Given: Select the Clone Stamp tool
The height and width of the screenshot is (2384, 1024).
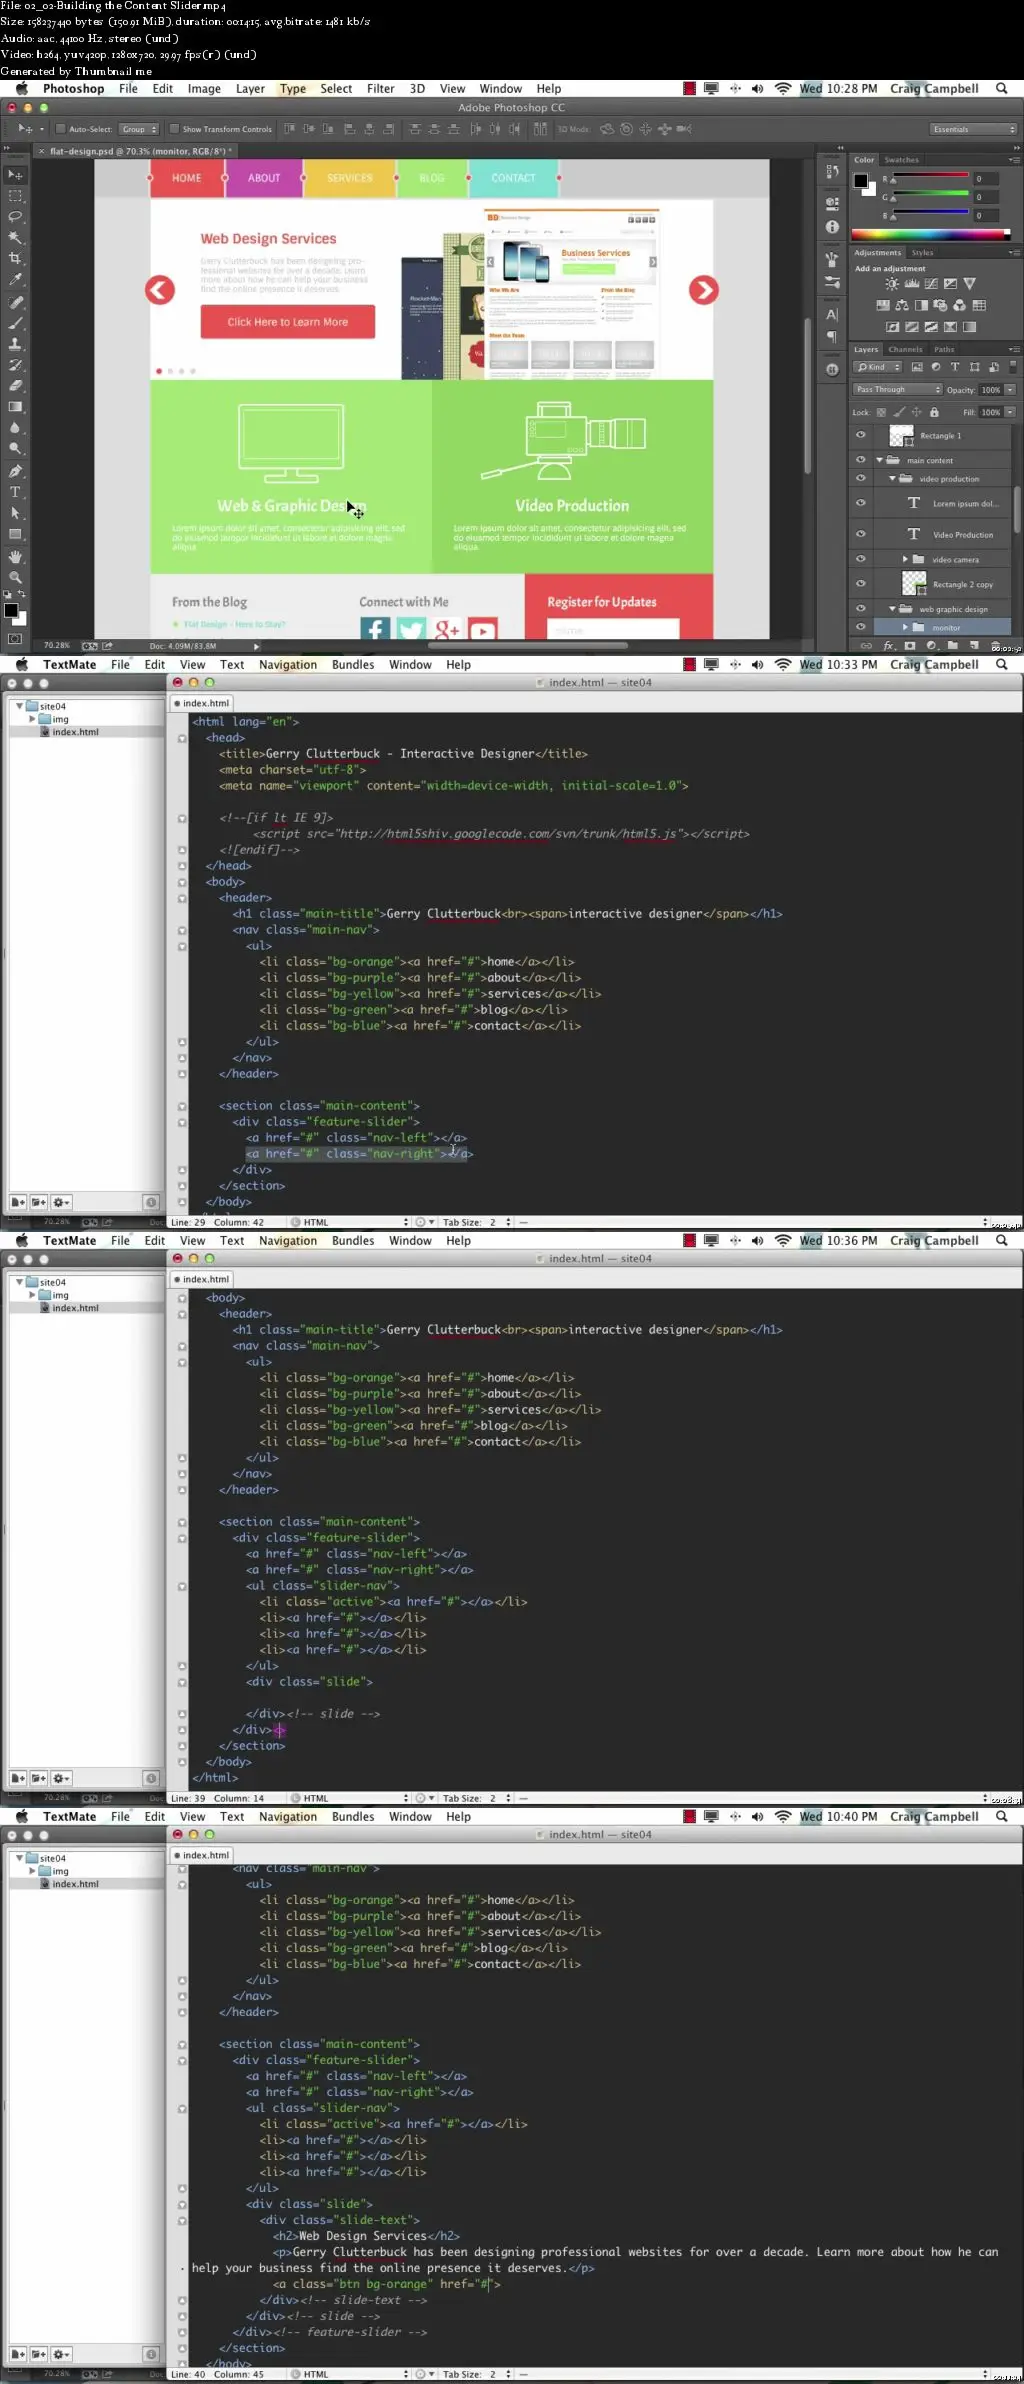Looking at the screenshot, I should [x=15, y=344].
